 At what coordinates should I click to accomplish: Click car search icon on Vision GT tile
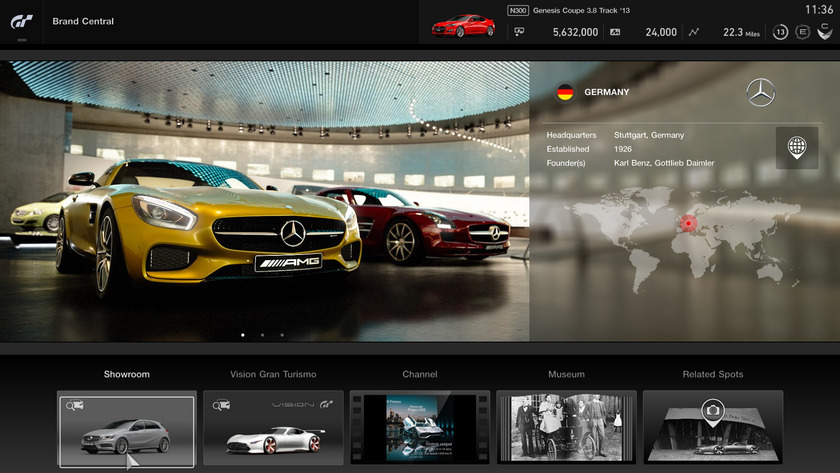click(x=221, y=406)
